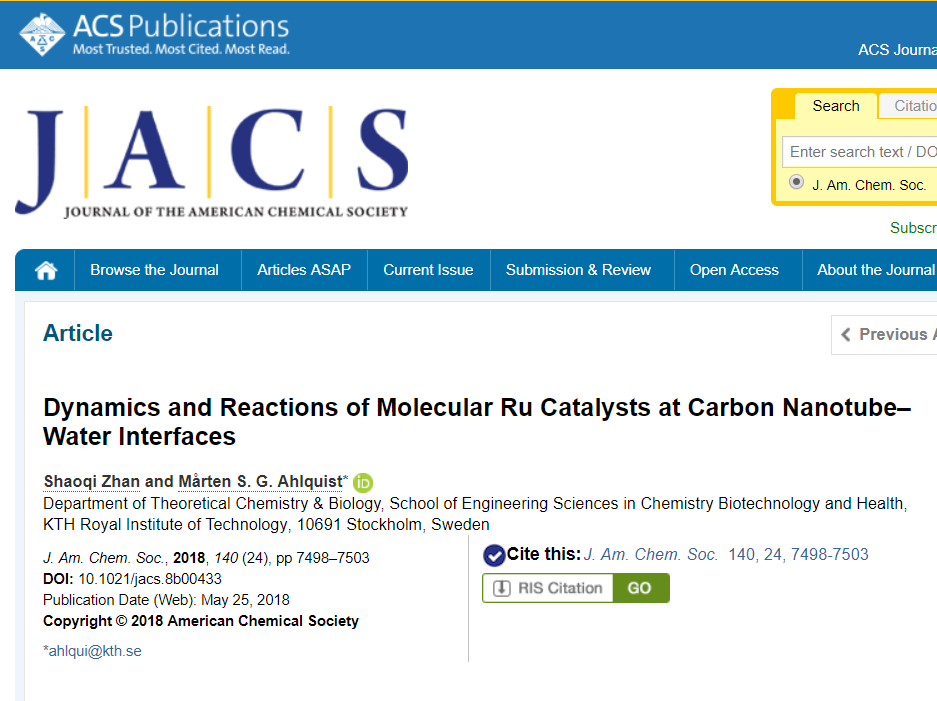Click the Previous article chevron arrow
Image resolution: width=937 pixels, height=701 pixels.
click(x=846, y=335)
